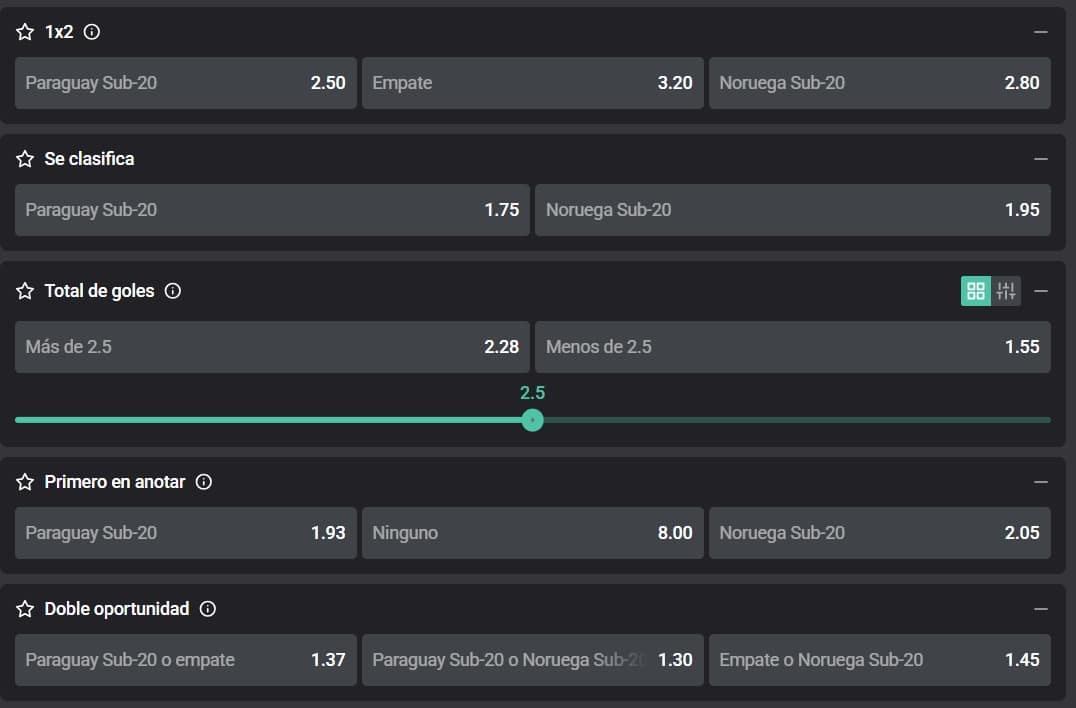Open info icon next to 1x2
1076x708 pixels.
pyautogui.click(x=92, y=32)
